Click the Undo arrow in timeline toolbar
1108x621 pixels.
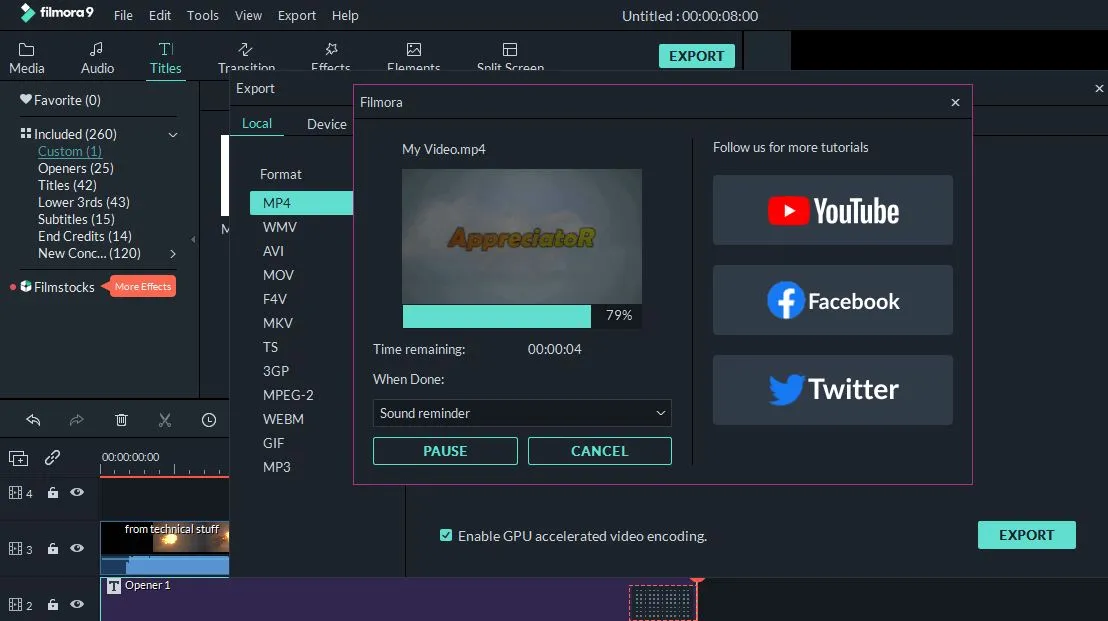point(33,420)
